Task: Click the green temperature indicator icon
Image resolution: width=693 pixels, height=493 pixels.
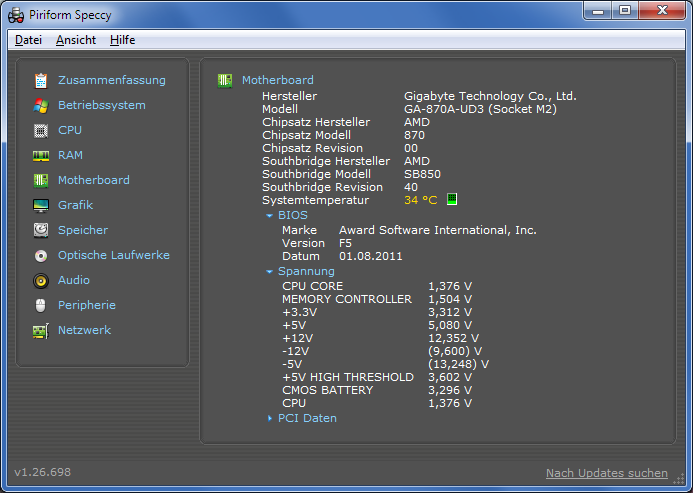Action: 451,199
